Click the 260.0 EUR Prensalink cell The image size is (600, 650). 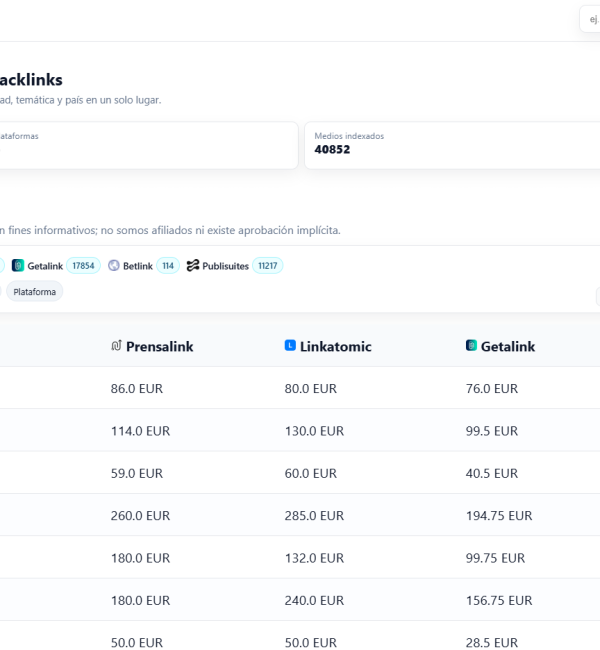click(x=140, y=516)
